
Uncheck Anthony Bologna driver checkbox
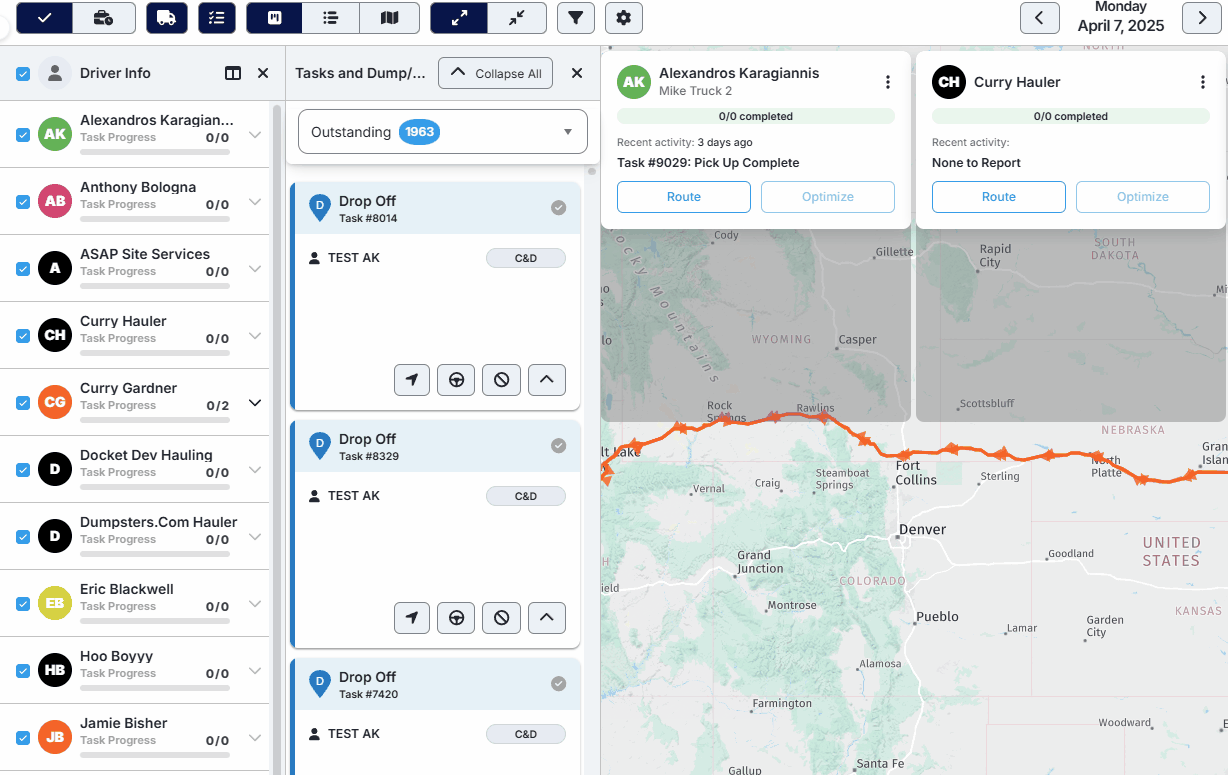23,201
